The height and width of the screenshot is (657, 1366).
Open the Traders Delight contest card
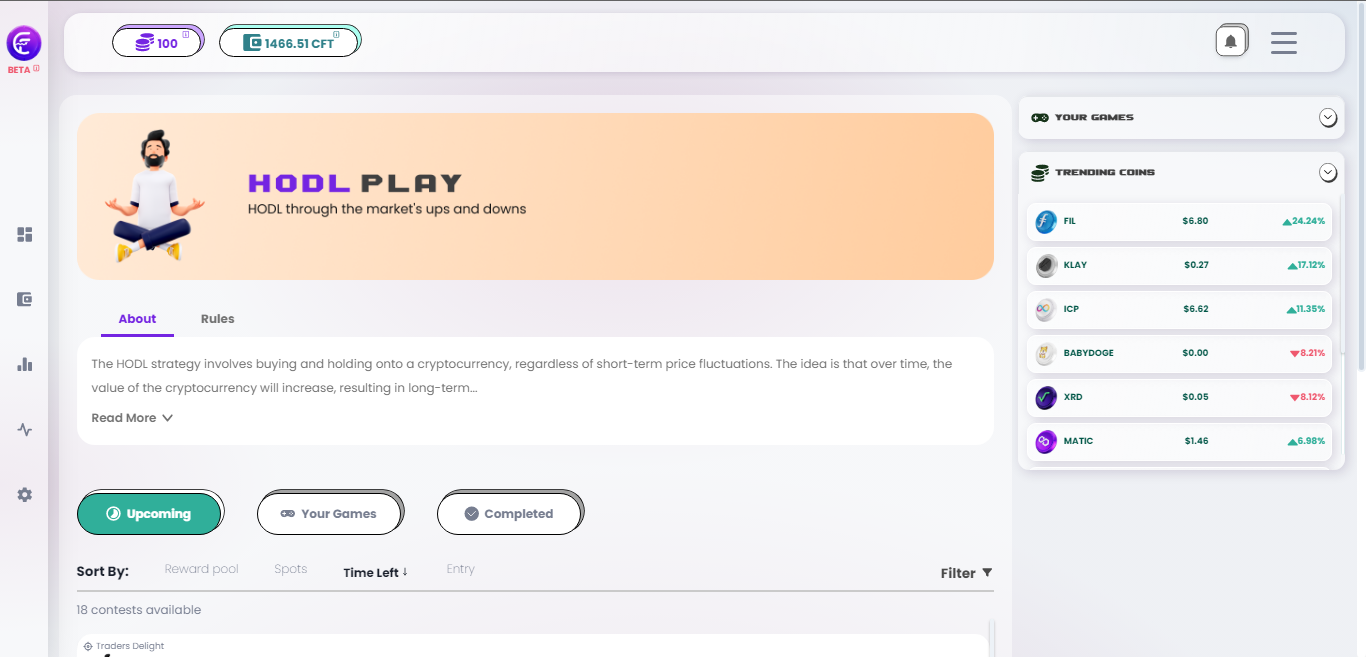click(x=130, y=645)
